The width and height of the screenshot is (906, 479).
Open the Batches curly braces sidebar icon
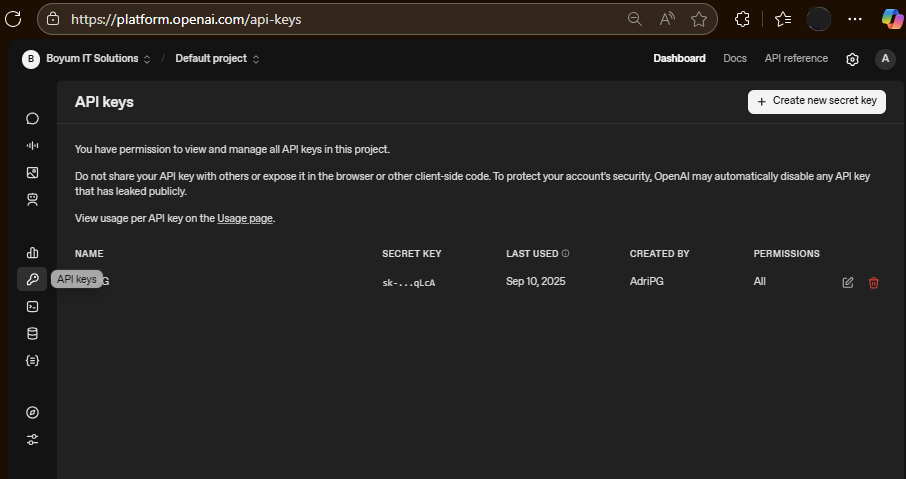tap(32, 360)
